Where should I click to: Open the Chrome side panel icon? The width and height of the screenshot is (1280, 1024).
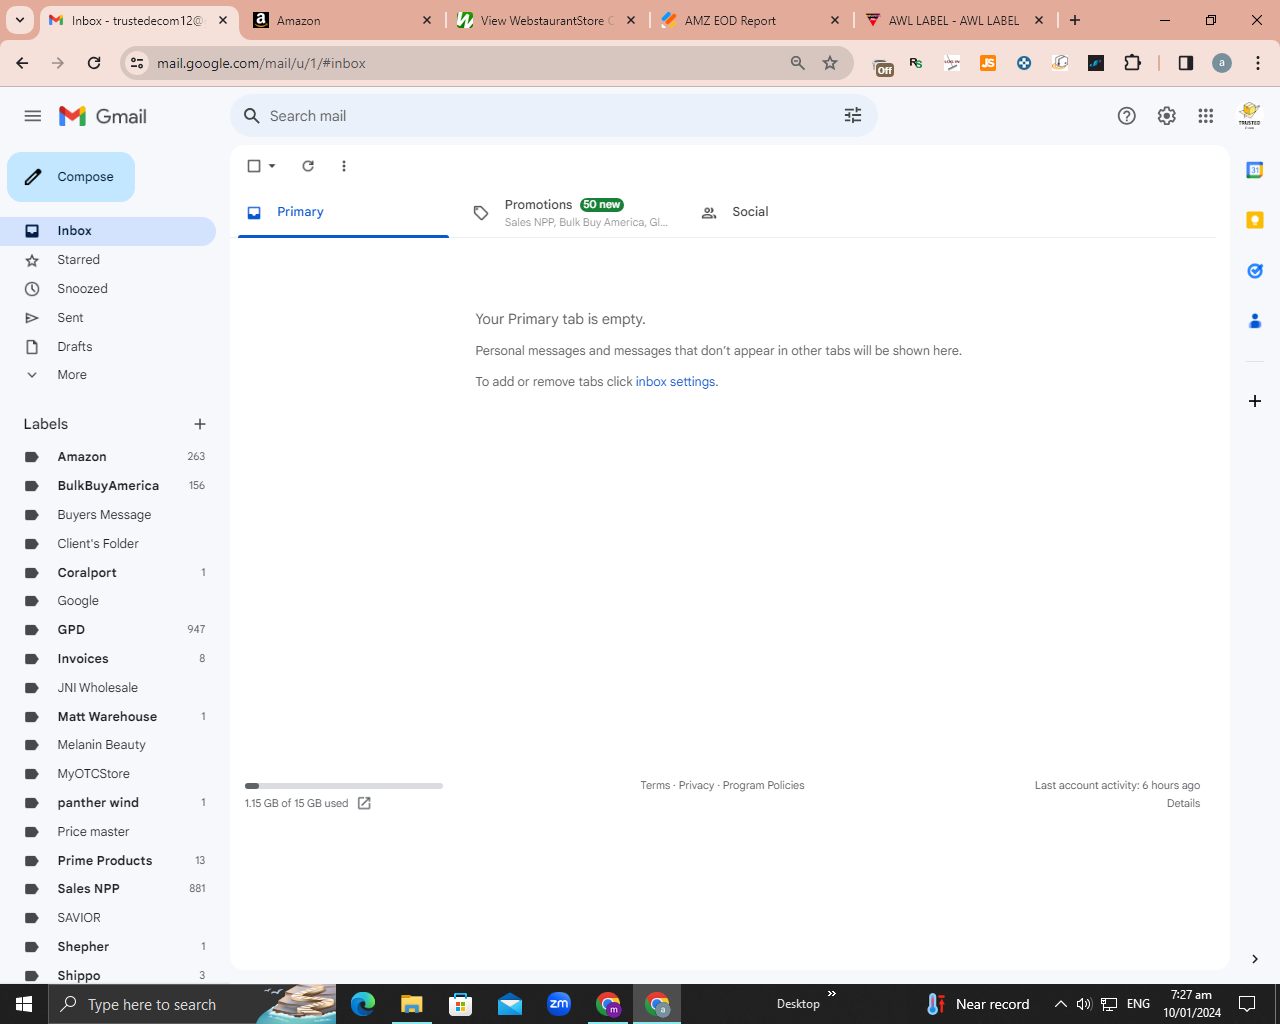tap(1186, 63)
